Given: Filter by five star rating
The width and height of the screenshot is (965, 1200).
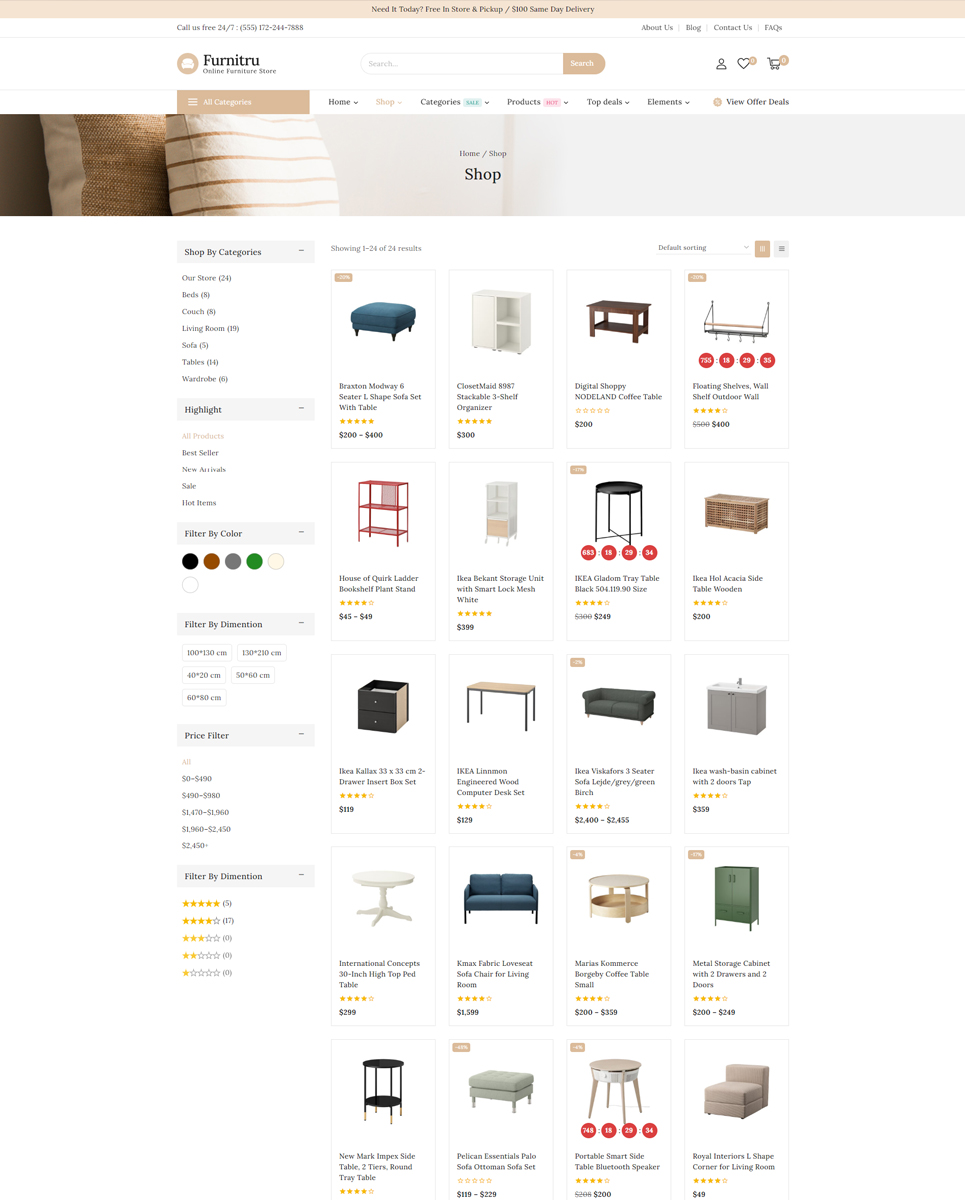Looking at the screenshot, I should 206,904.
